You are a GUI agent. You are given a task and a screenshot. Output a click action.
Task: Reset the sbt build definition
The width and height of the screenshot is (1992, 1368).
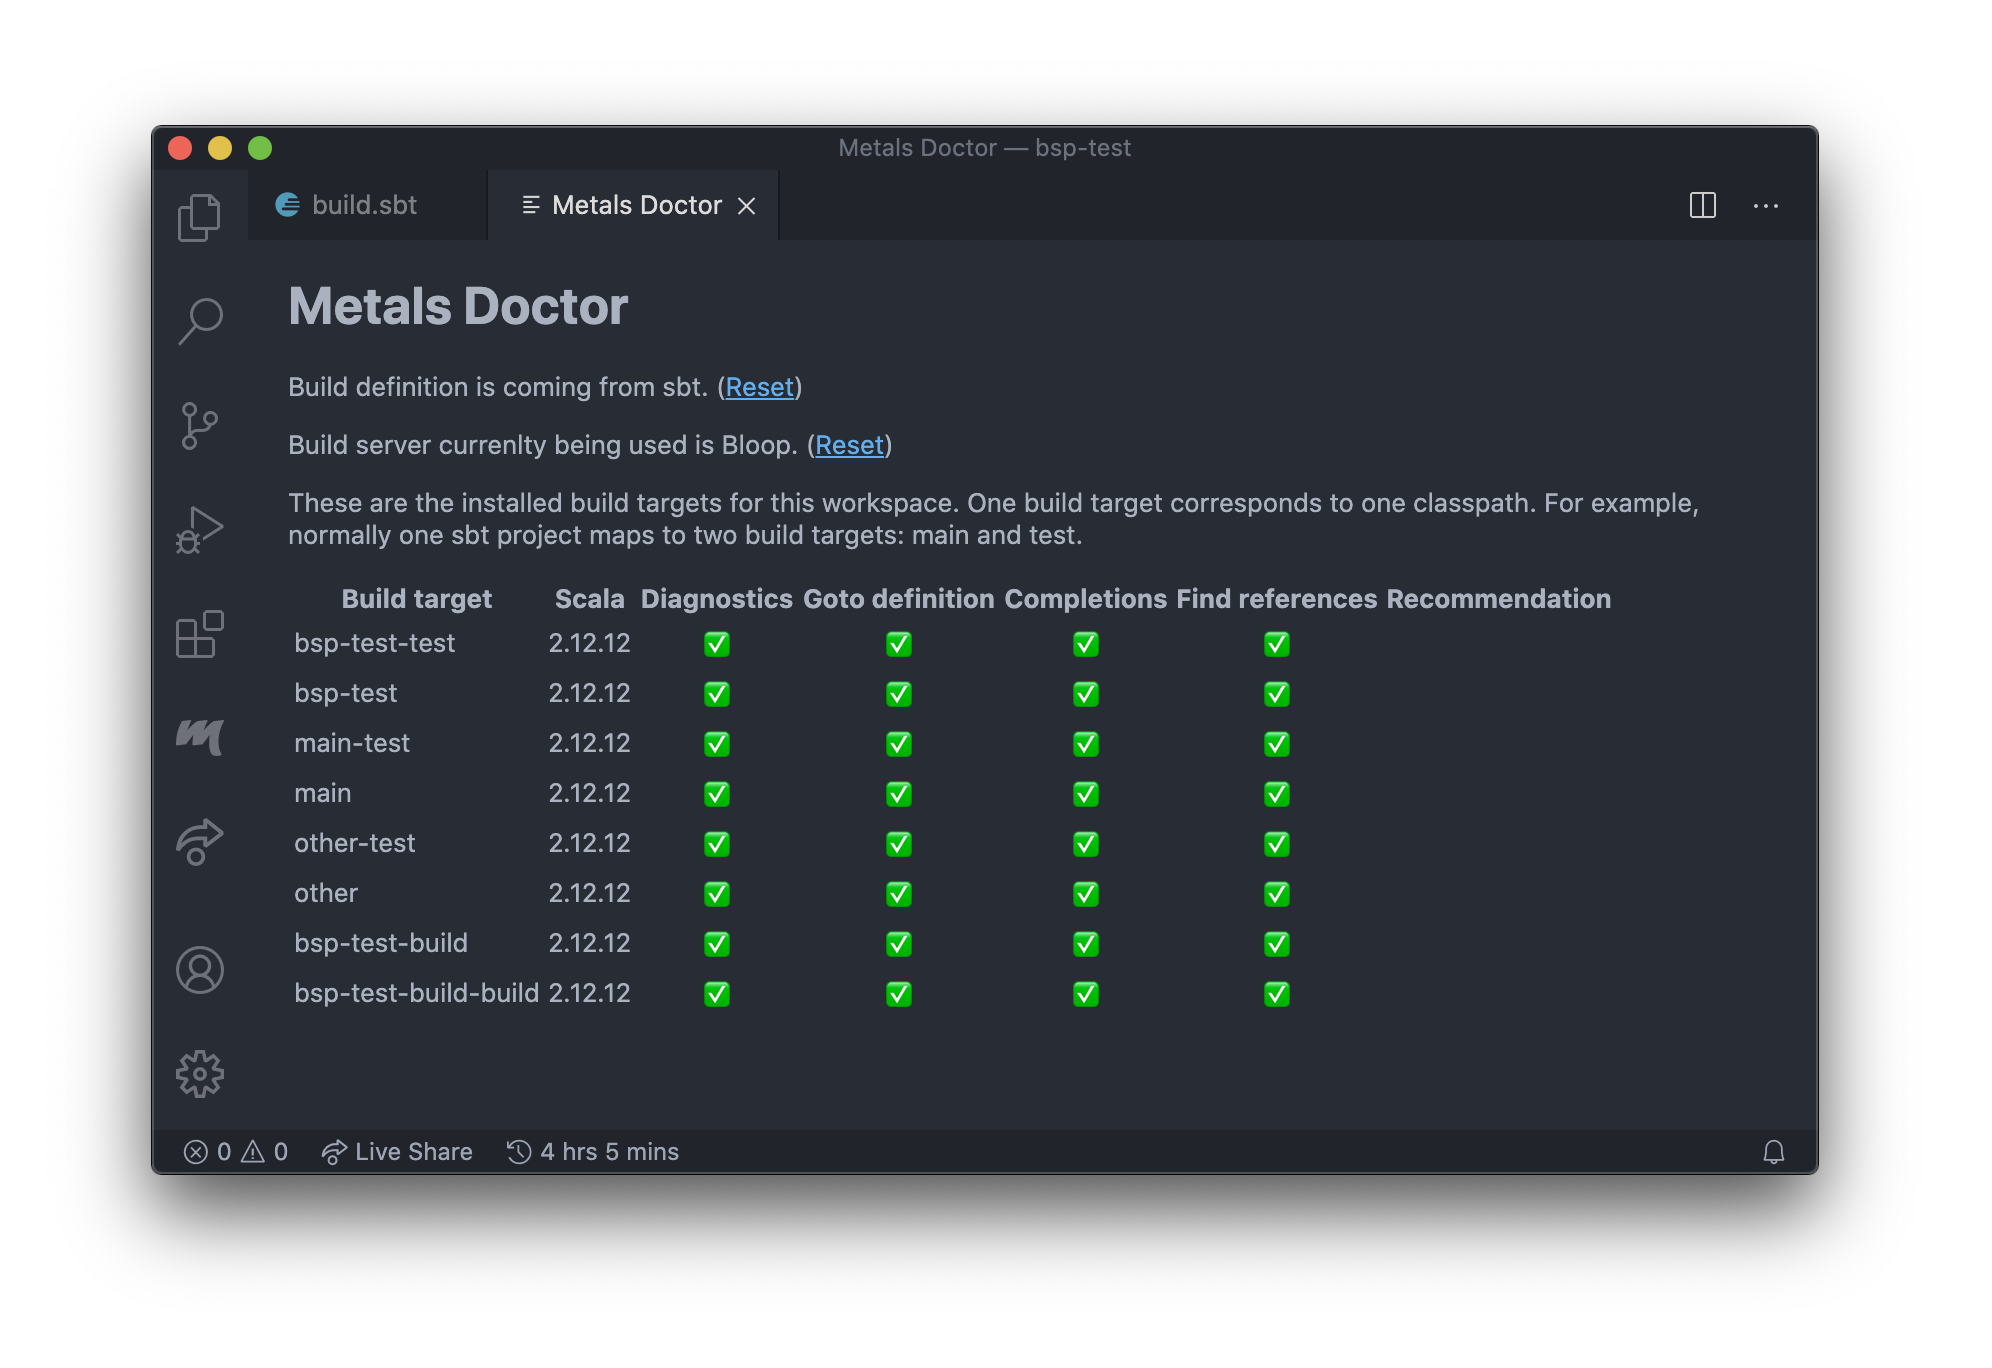760,387
